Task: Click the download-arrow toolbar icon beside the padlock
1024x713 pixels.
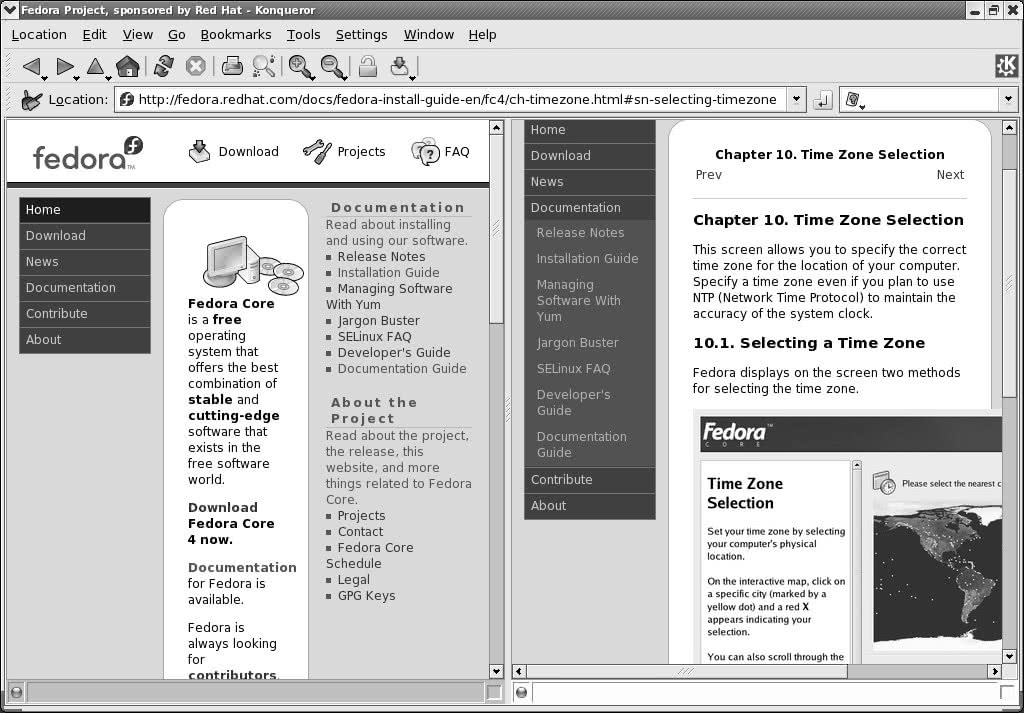Action: tap(399, 66)
